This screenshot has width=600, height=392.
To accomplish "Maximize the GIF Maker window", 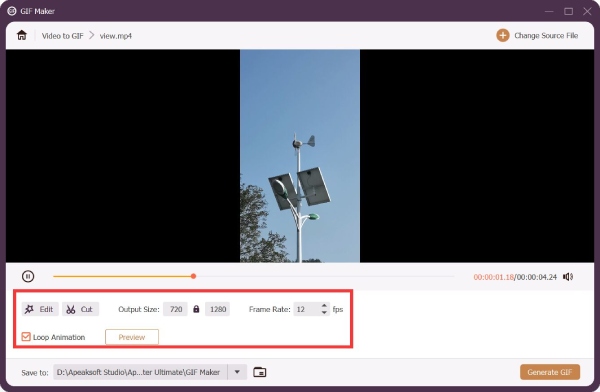I will coord(569,11).
